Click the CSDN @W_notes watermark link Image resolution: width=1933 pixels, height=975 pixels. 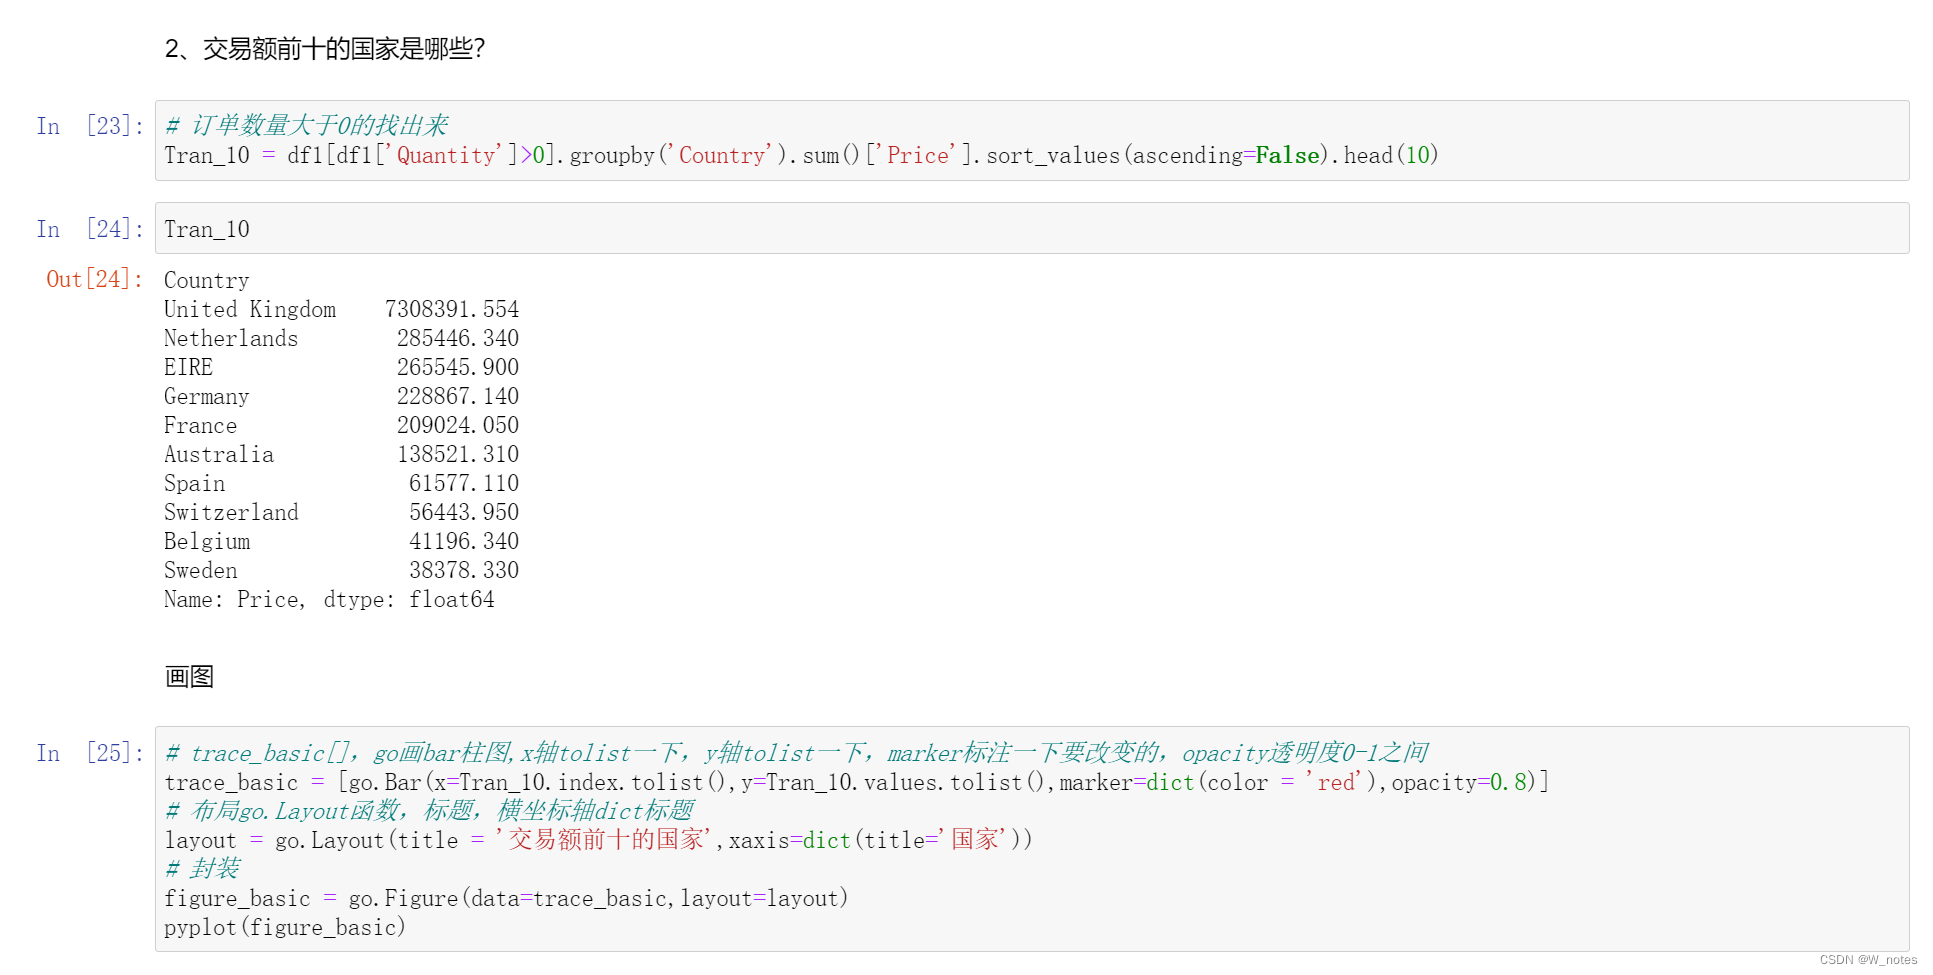[1869, 959]
